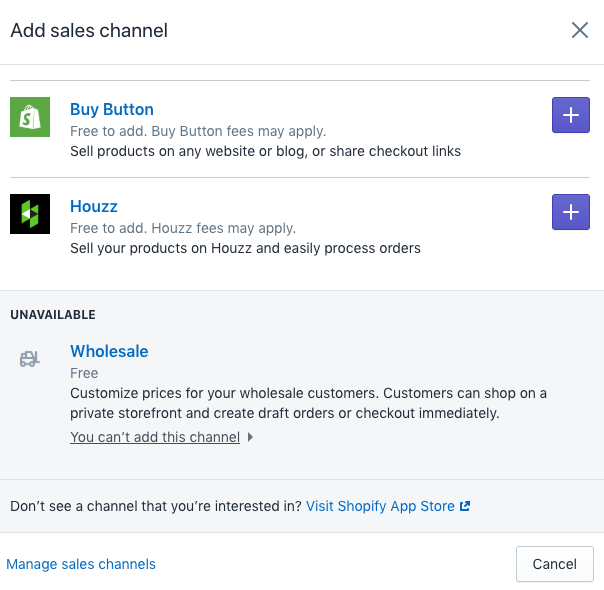Open the Buy Button title link

click(x=112, y=109)
